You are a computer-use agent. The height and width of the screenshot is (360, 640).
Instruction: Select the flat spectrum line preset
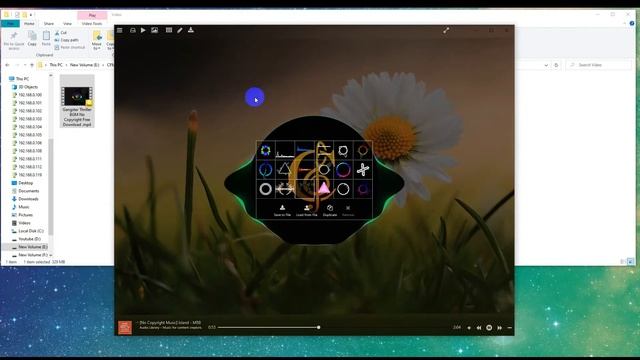285,151
